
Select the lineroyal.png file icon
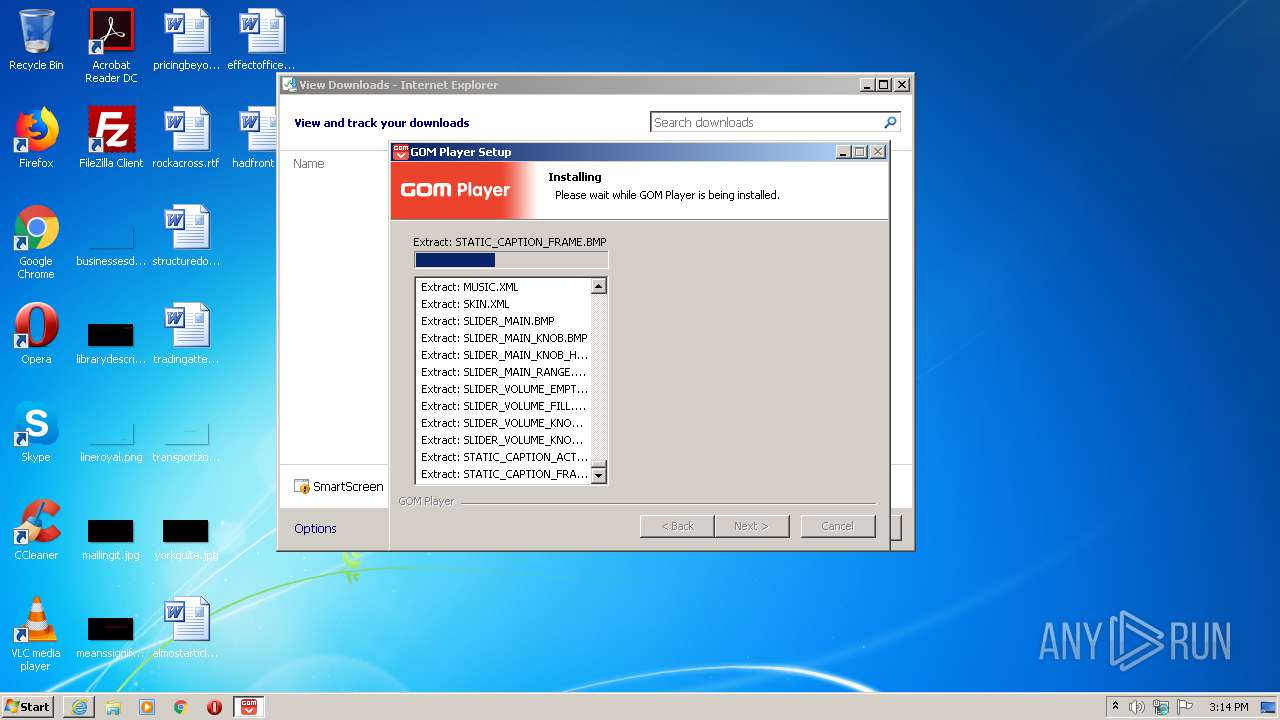point(111,440)
